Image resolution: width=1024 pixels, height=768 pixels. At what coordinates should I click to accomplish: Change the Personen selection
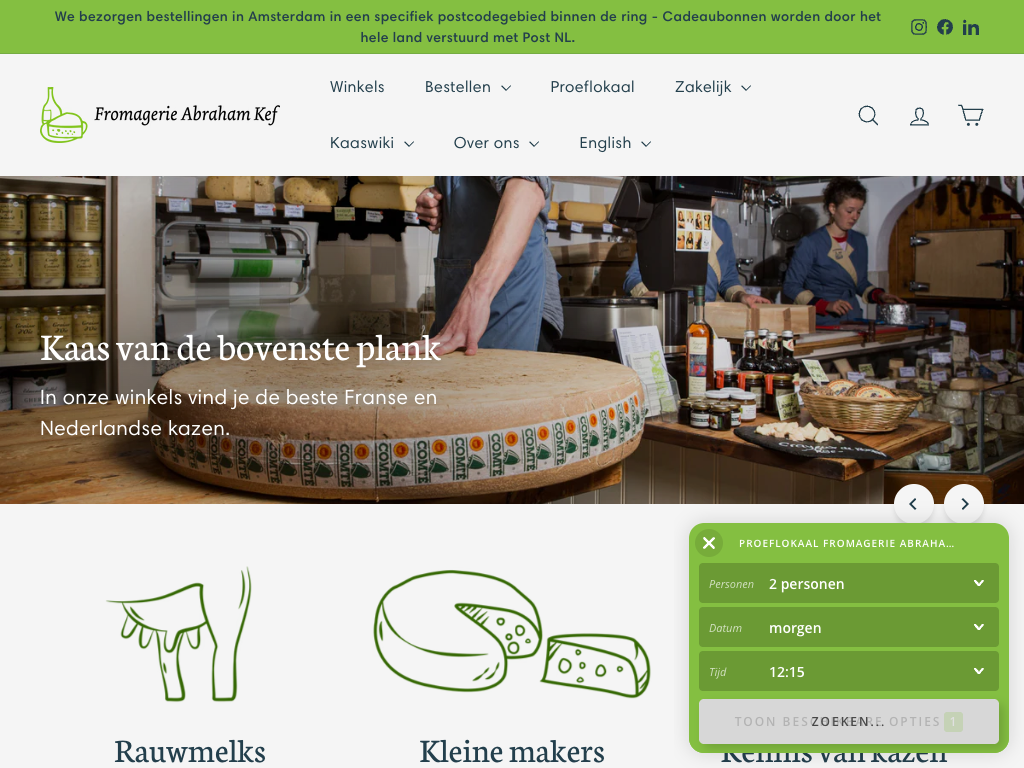pyautogui.click(x=848, y=583)
